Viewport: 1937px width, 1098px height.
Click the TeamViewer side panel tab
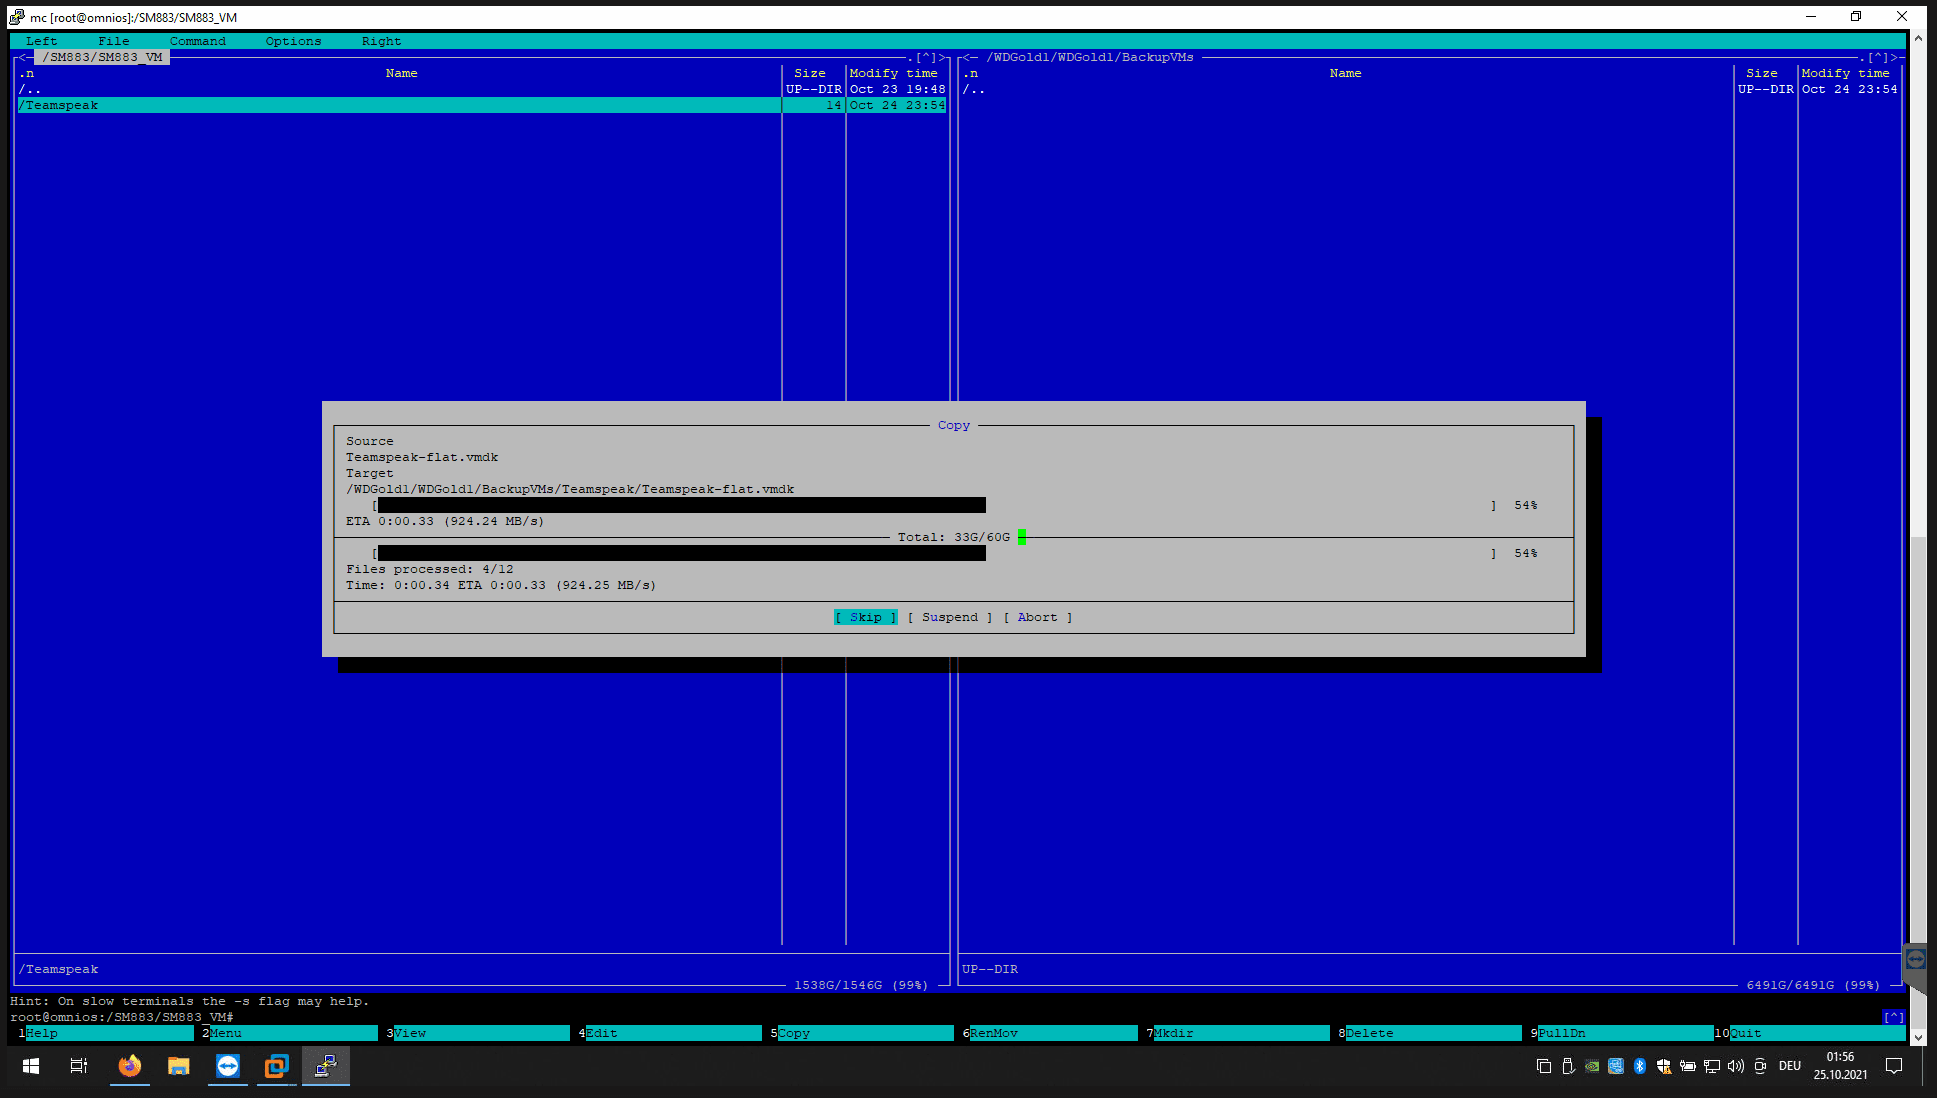point(1915,960)
